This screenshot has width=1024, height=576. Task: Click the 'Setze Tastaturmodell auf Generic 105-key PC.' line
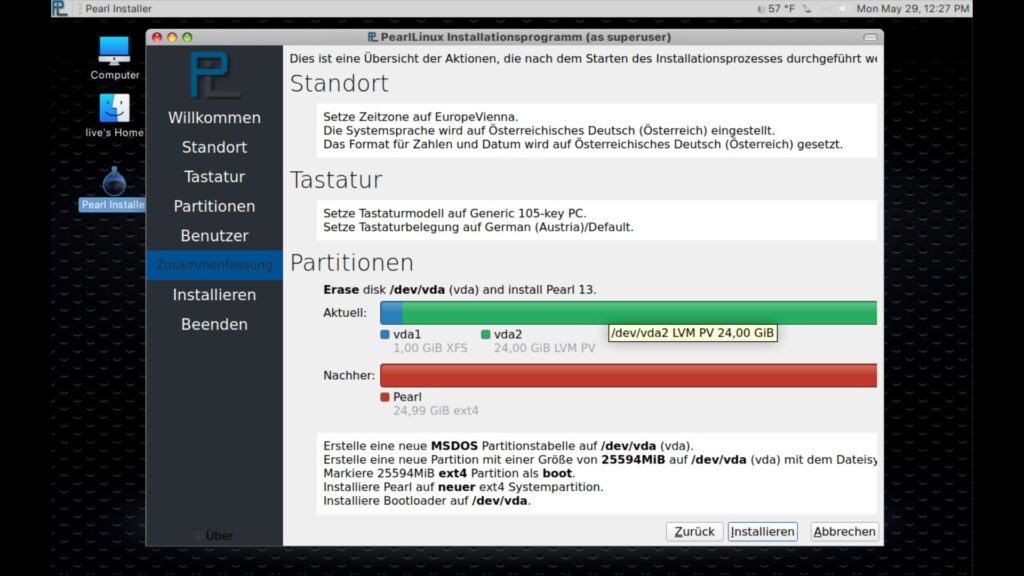point(455,213)
